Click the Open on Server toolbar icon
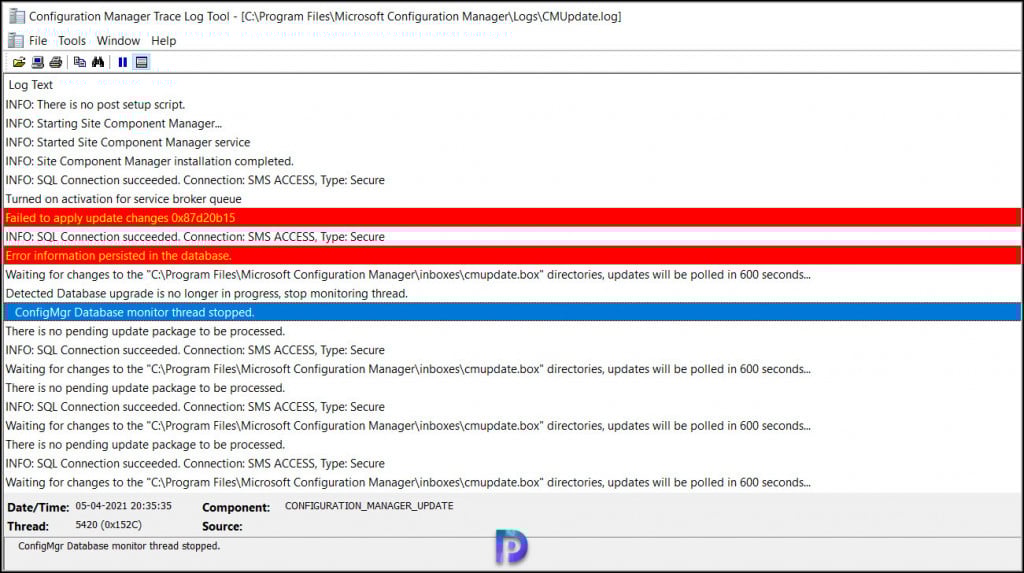The height and width of the screenshot is (573, 1024). pos(38,62)
